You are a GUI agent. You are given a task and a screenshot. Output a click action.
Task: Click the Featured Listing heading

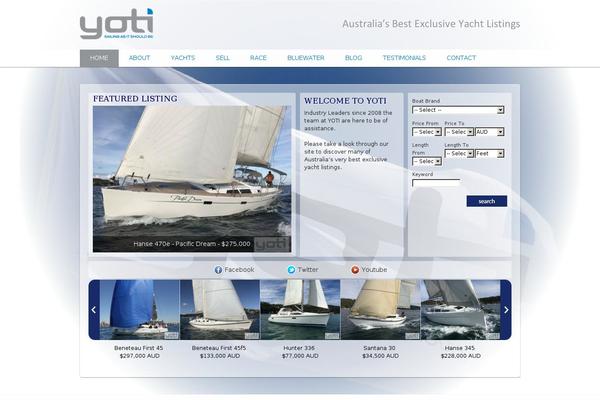pyautogui.click(x=135, y=99)
